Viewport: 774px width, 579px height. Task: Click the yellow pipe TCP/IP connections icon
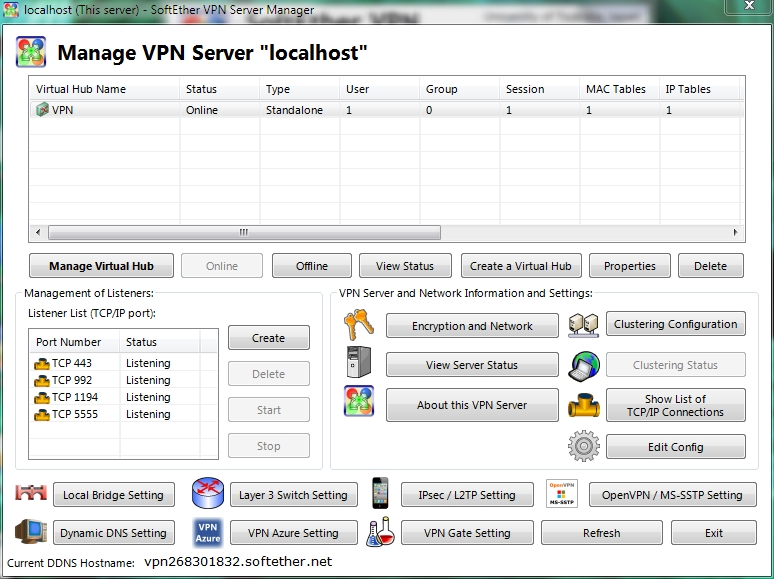point(583,405)
